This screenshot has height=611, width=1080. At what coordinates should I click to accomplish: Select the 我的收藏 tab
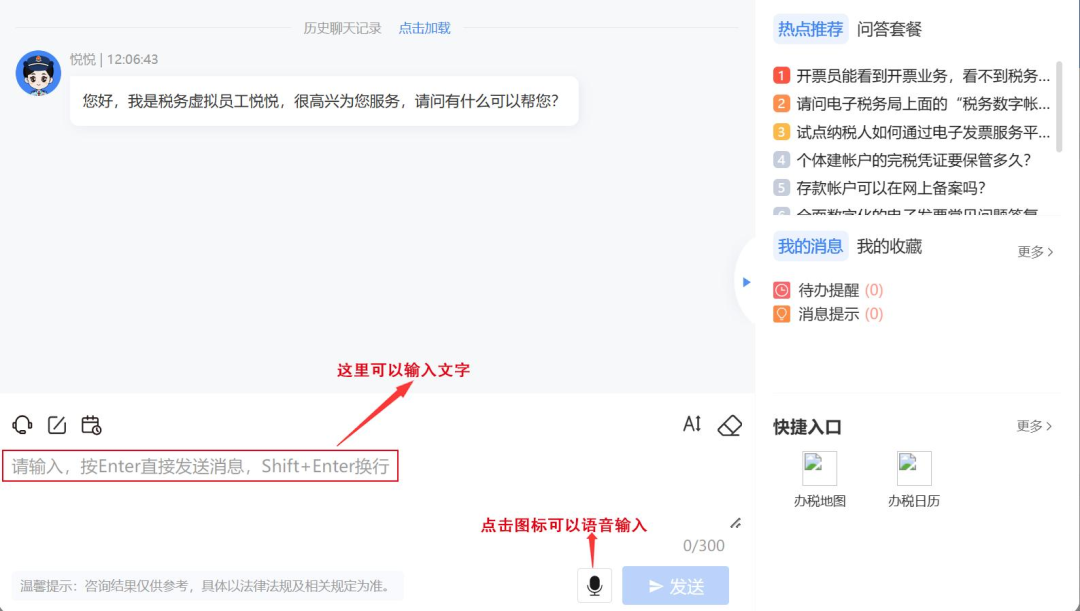click(889, 246)
